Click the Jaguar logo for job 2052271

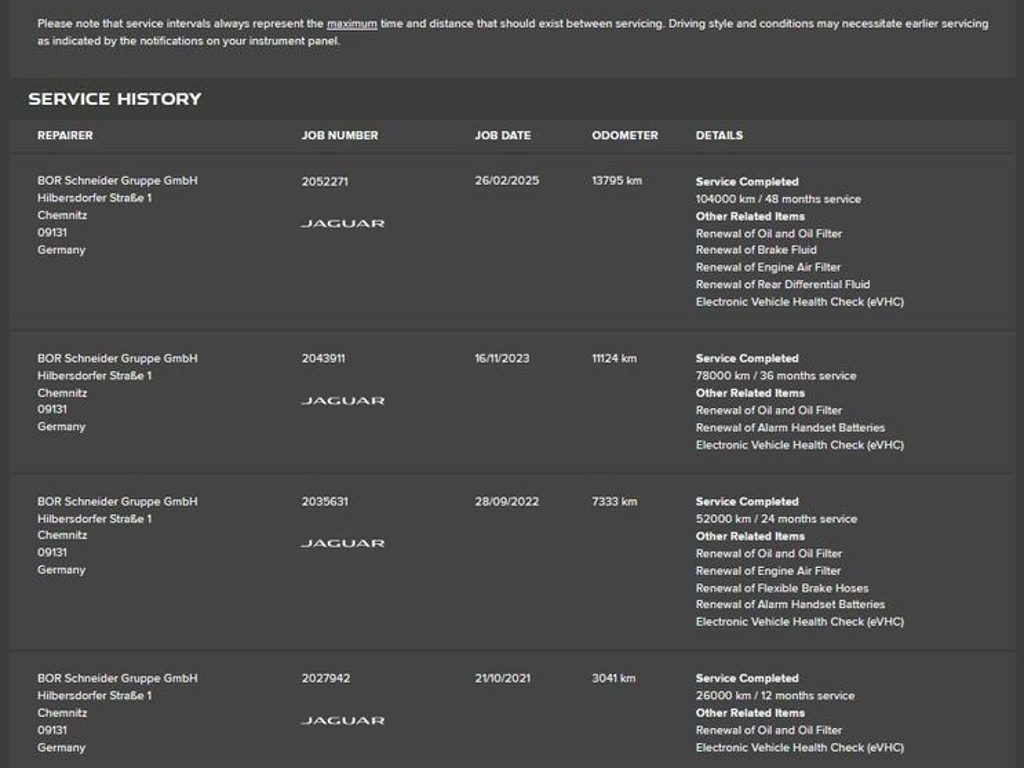(x=343, y=223)
